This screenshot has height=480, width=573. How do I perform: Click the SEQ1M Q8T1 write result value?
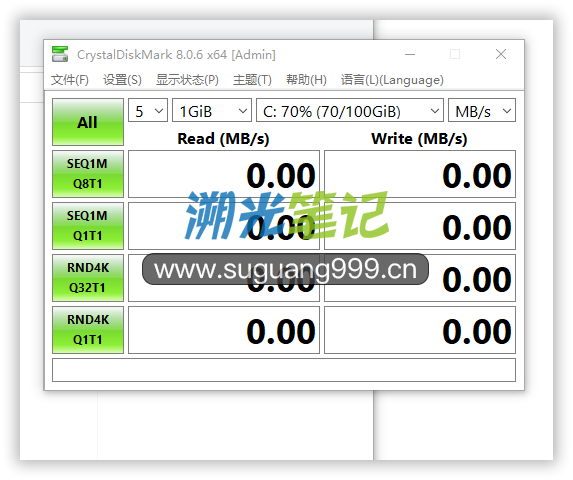[x=420, y=174]
